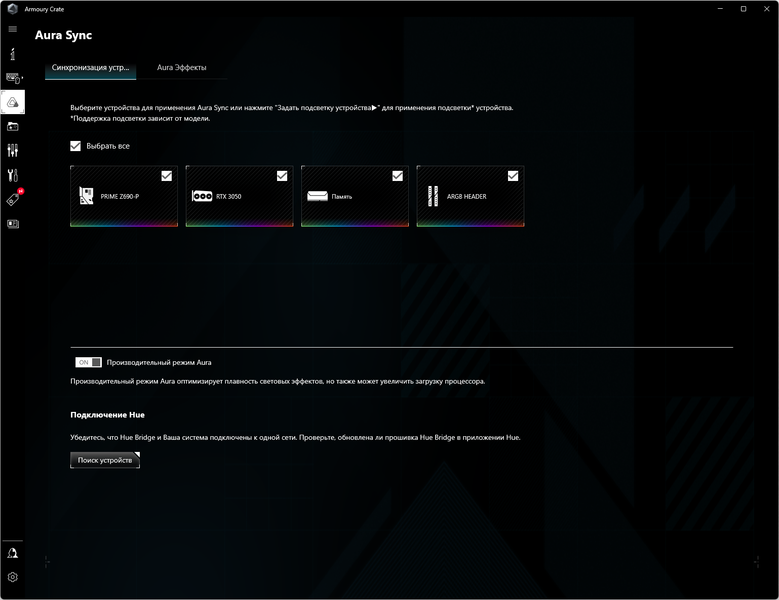
Task: Click the 'ARGB HEADER' label
Action: pos(467,197)
